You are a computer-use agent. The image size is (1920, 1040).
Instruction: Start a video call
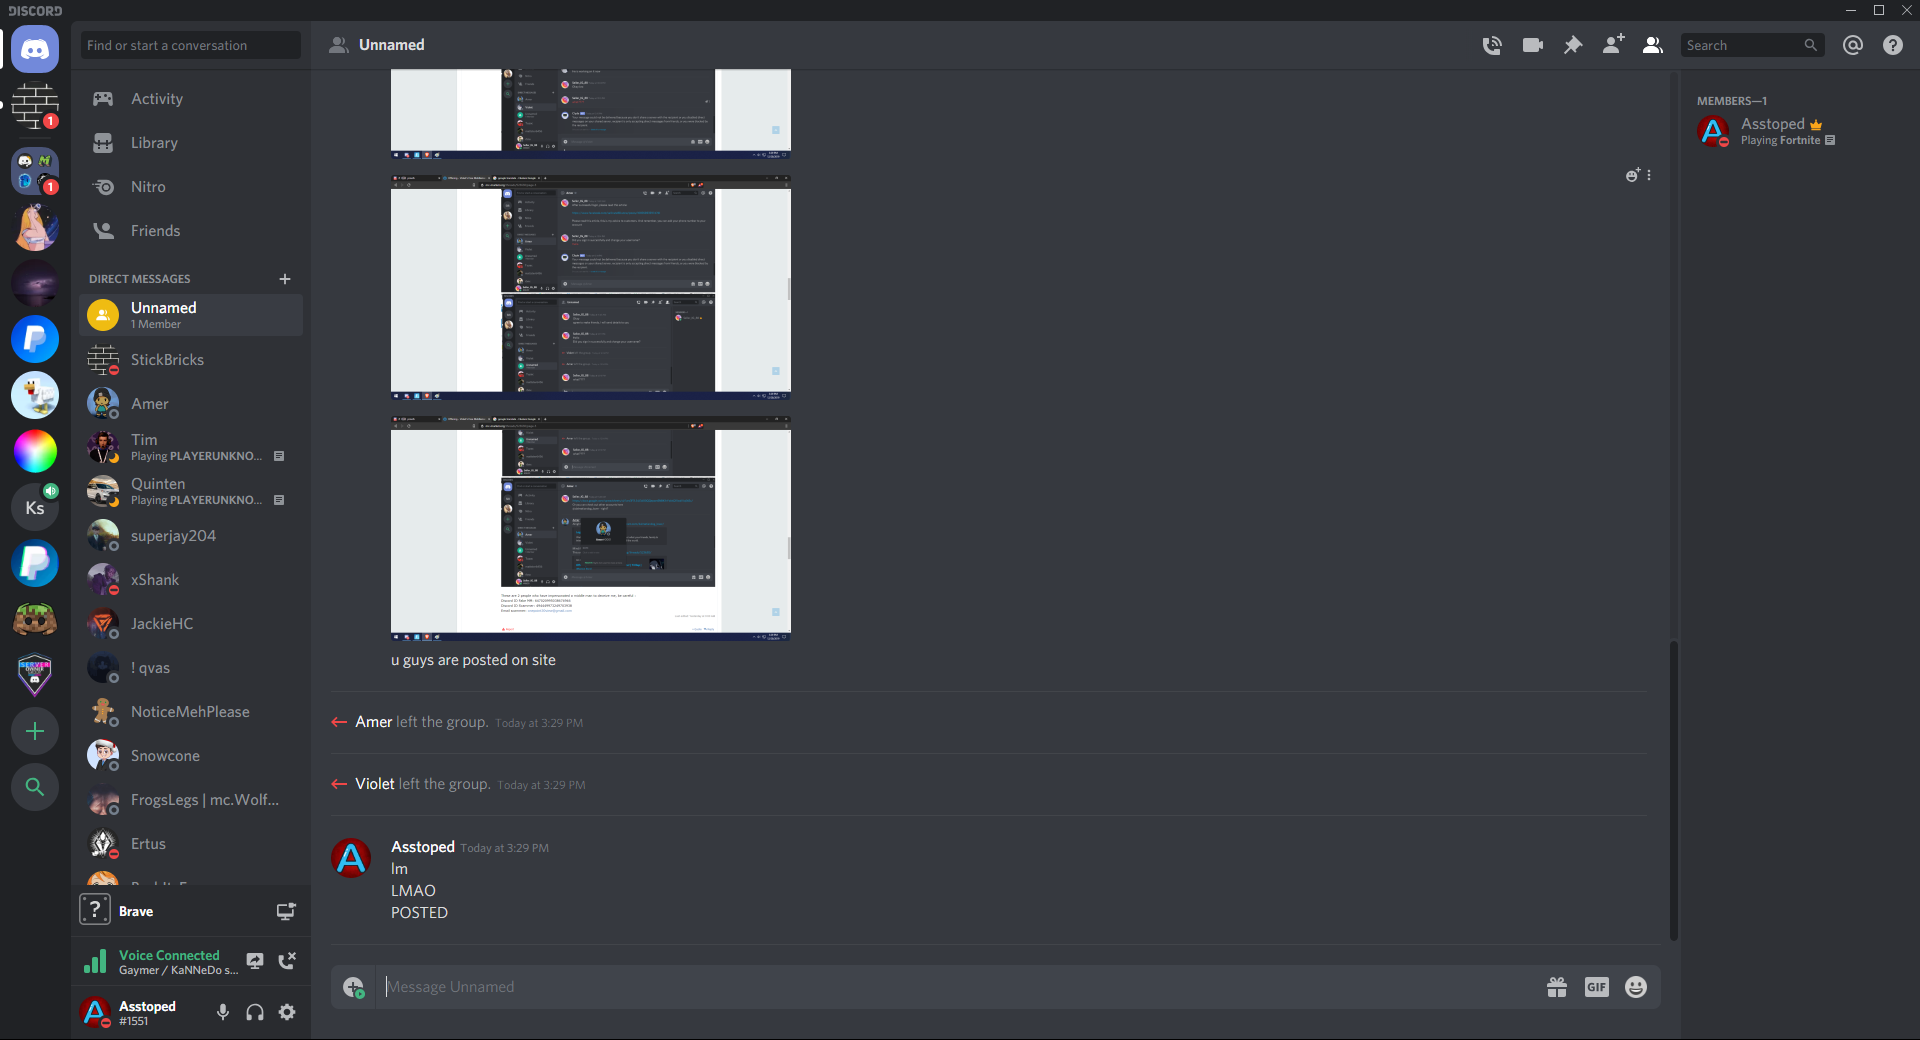1532,45
